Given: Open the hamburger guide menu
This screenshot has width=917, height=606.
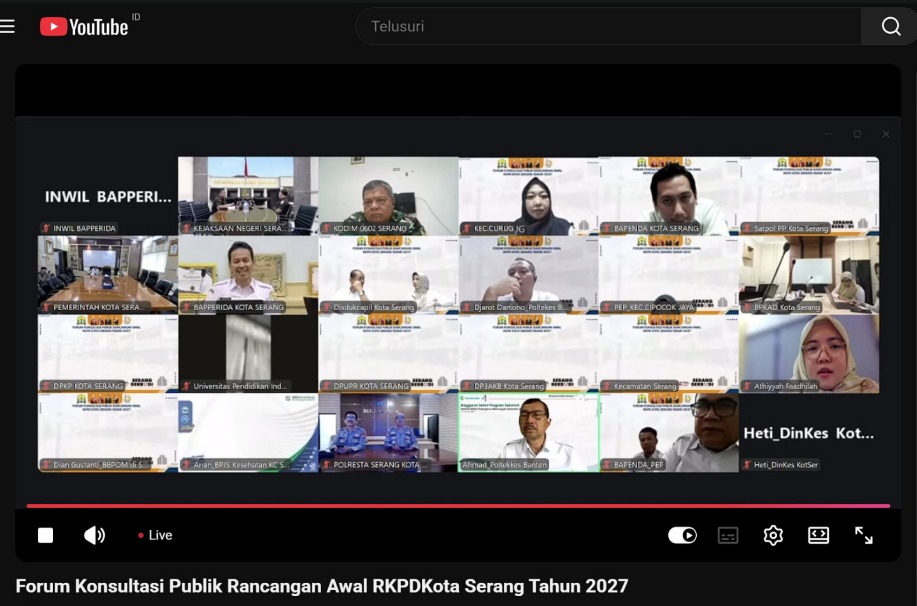Looking at the screenshot, I should (8, 27).
